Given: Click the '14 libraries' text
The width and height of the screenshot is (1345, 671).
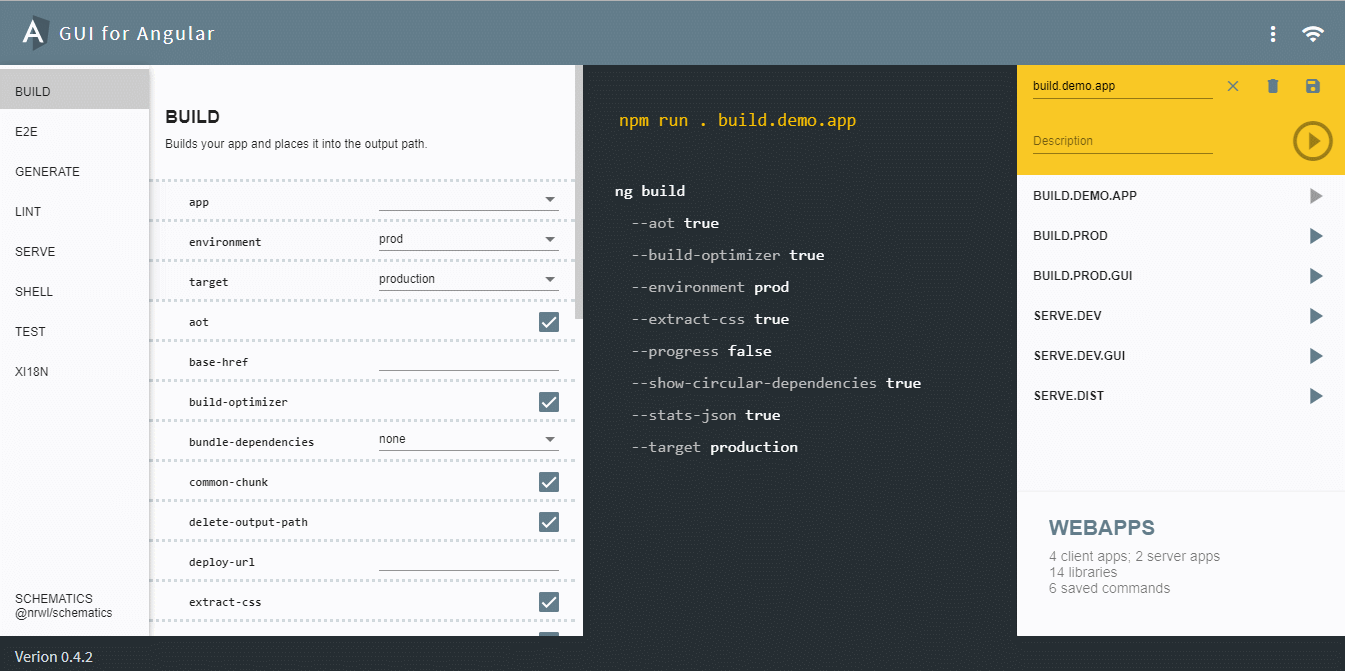Looking at the screenshot, I should (1083, 572).
